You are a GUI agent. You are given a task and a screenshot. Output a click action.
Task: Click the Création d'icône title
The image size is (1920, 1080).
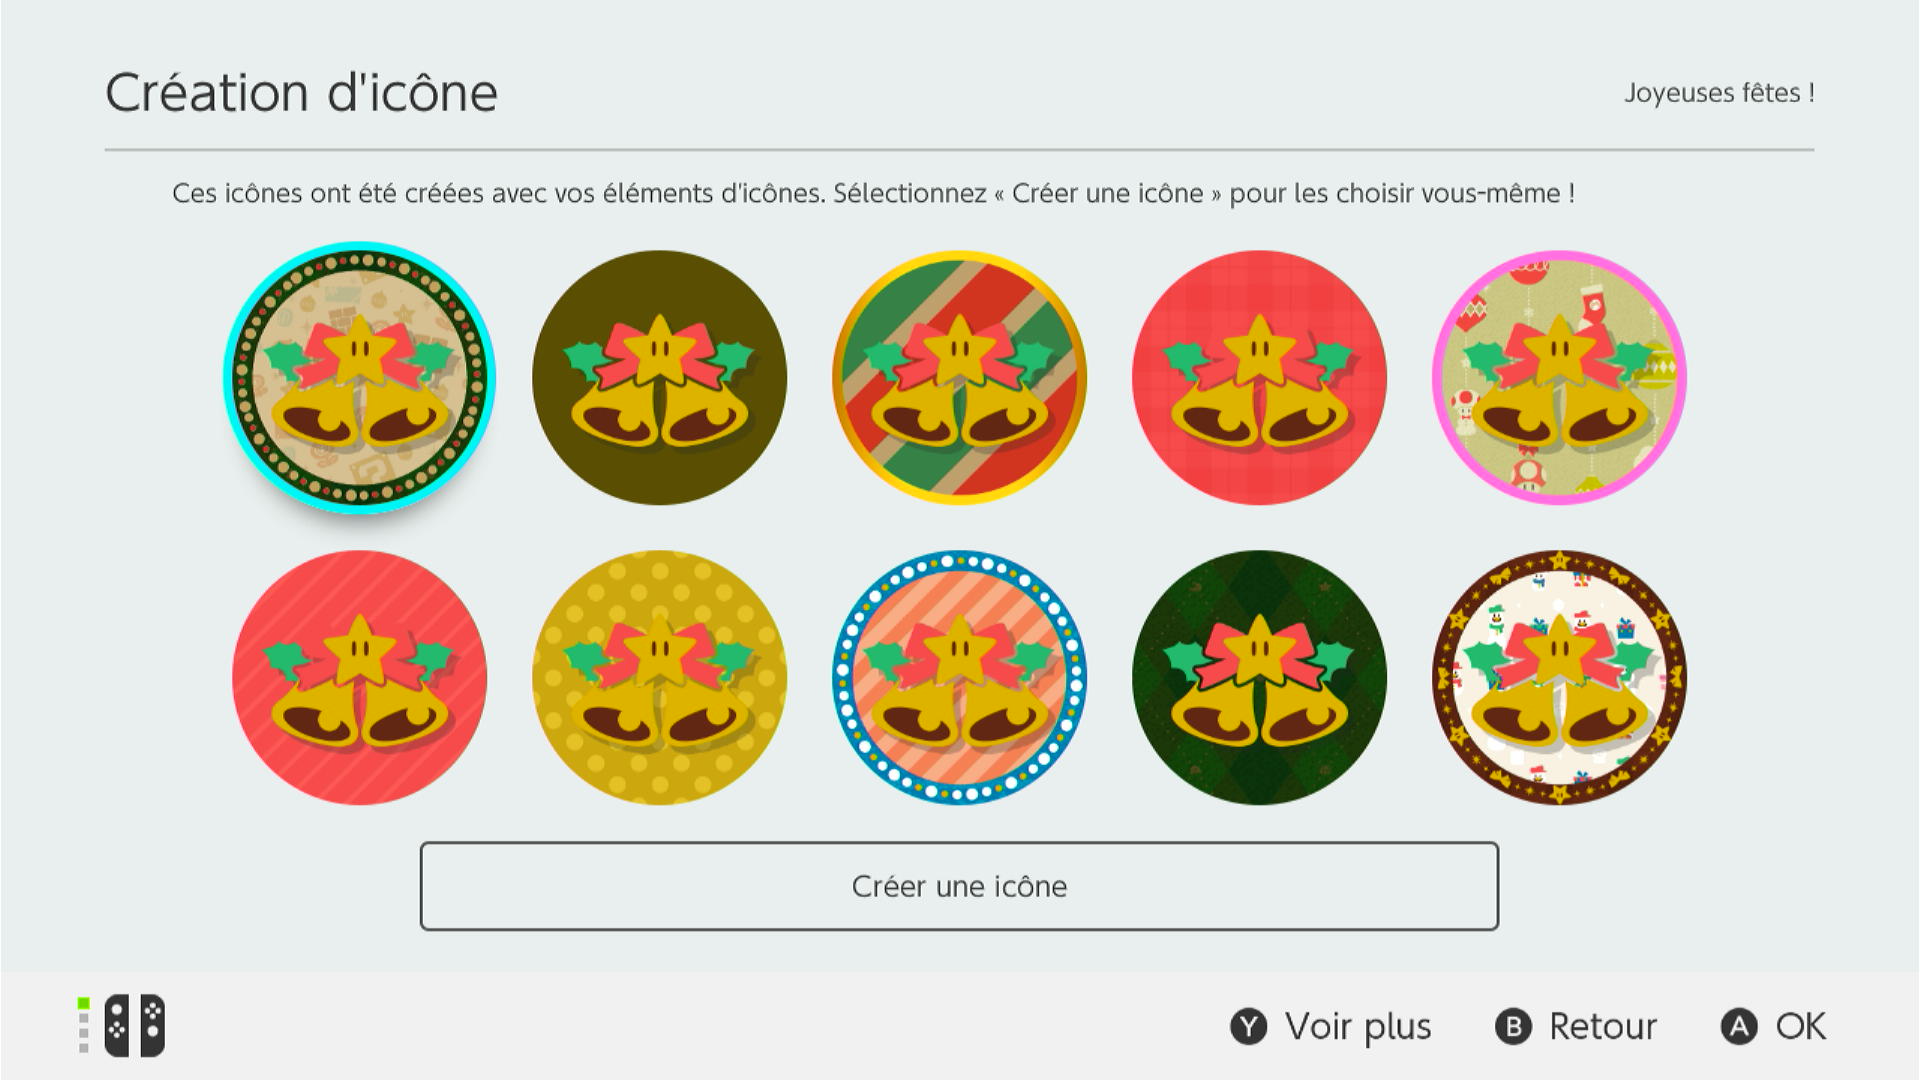301,93
